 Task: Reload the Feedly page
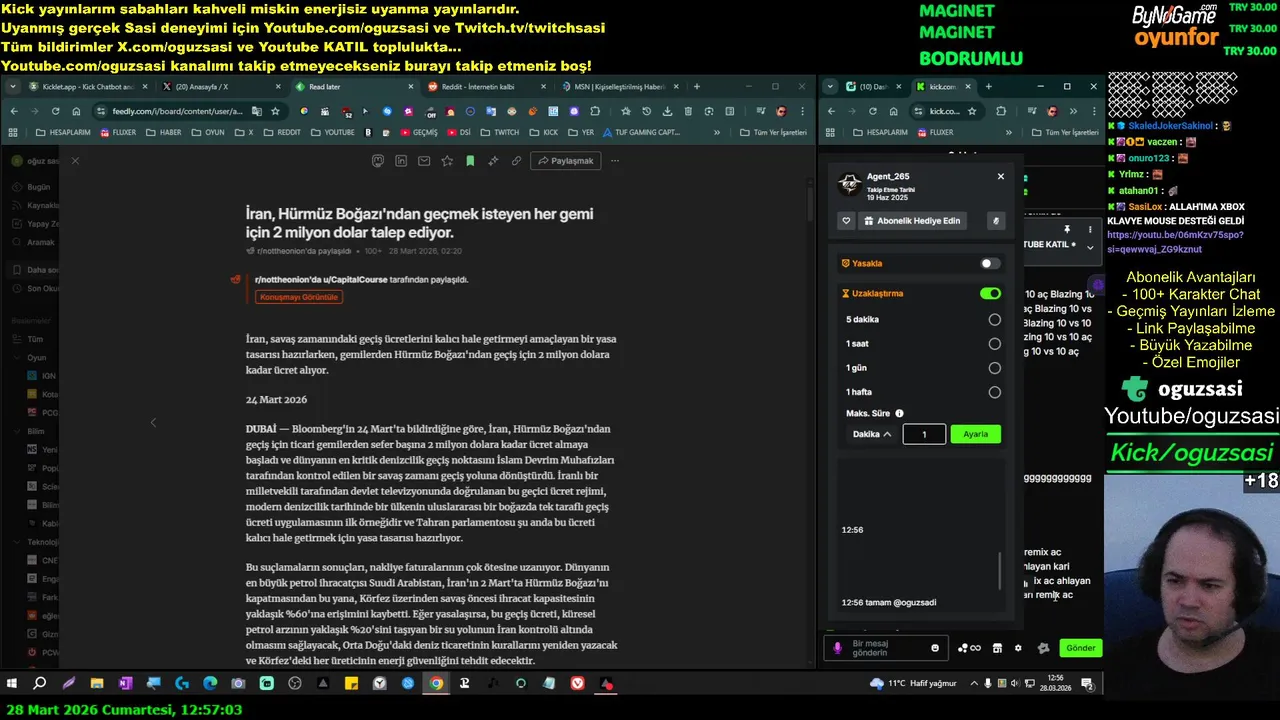click(54, 111)
